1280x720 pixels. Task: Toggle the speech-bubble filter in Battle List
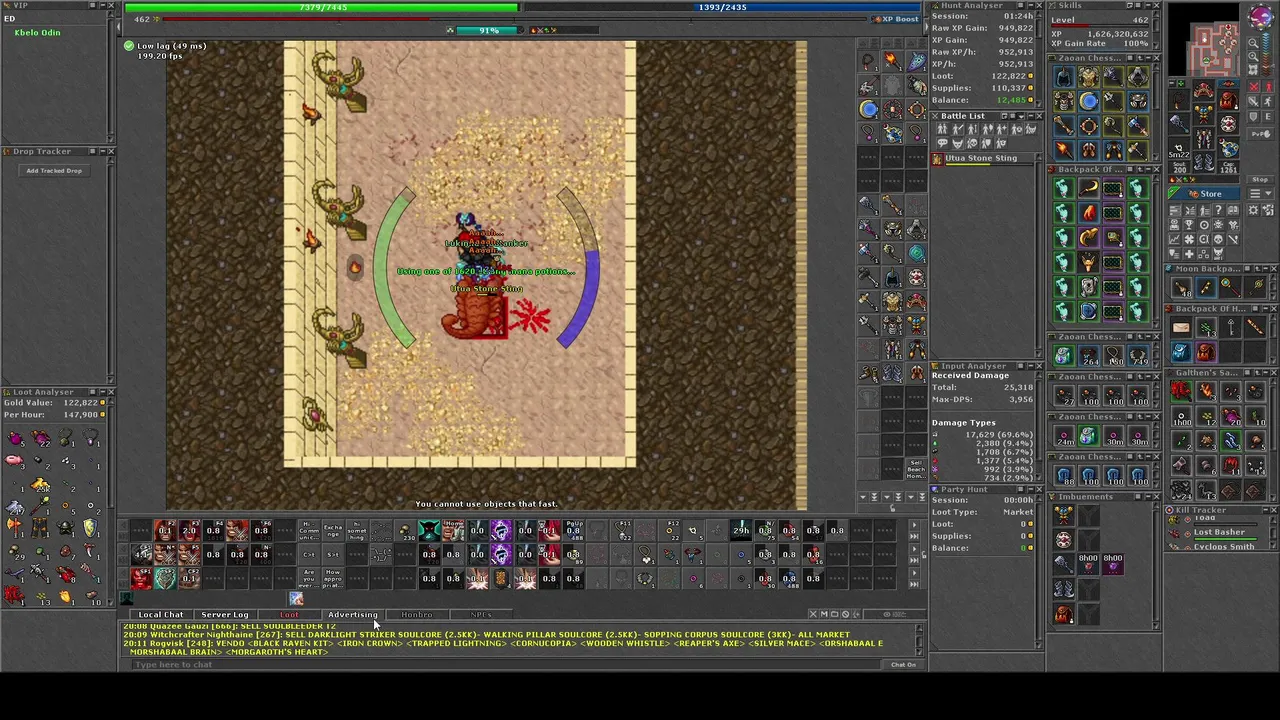(942, 143)
